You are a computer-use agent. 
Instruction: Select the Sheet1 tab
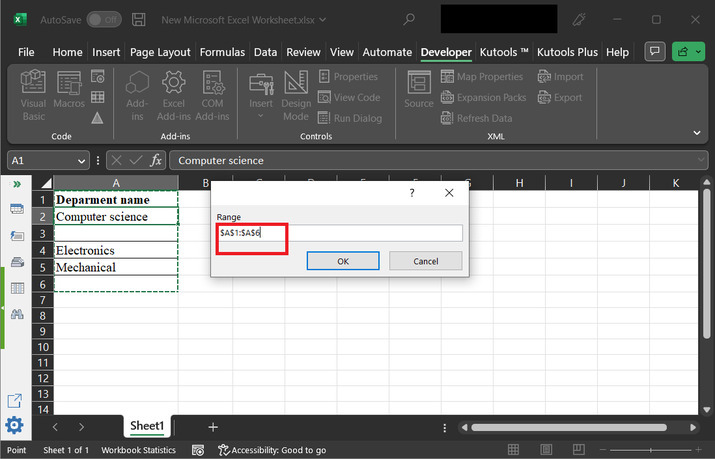[x=147, y=426]
